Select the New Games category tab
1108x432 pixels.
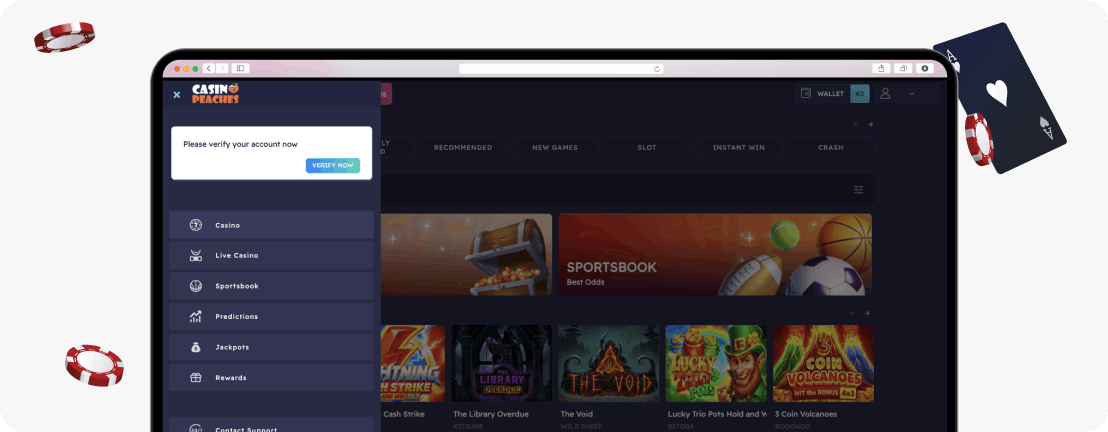[555, 147]
